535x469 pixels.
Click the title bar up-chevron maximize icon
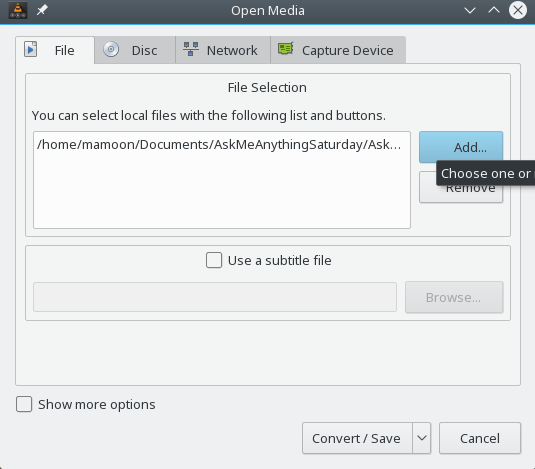(494, 10)
